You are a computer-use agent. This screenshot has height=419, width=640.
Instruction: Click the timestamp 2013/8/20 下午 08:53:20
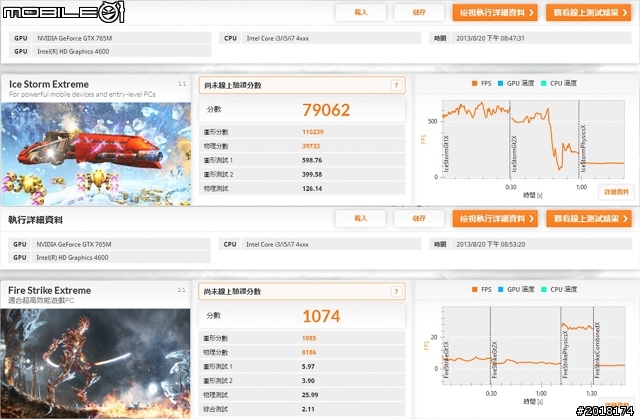491,244
